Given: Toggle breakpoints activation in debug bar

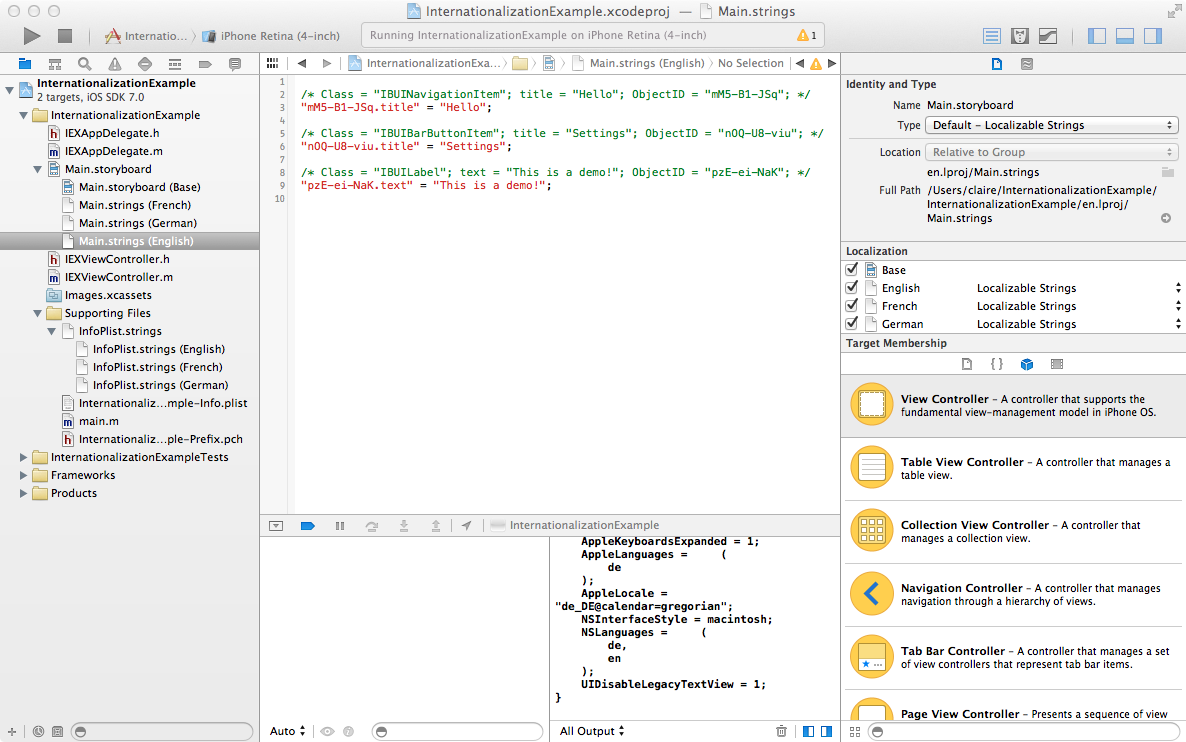Looking at the screenshot, I should [308, 526].
